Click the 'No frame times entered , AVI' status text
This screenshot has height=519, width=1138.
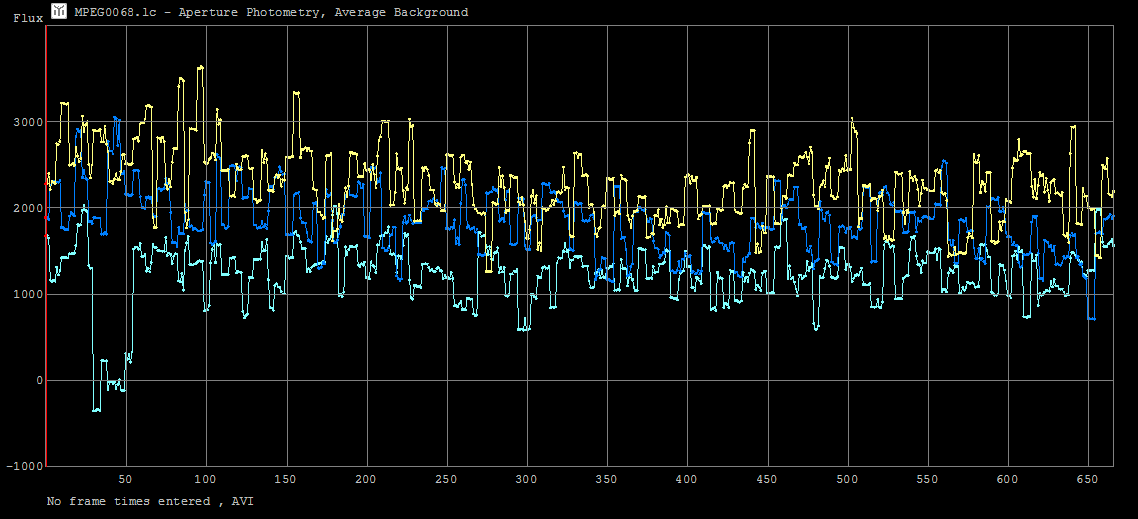tap(150, 501)
